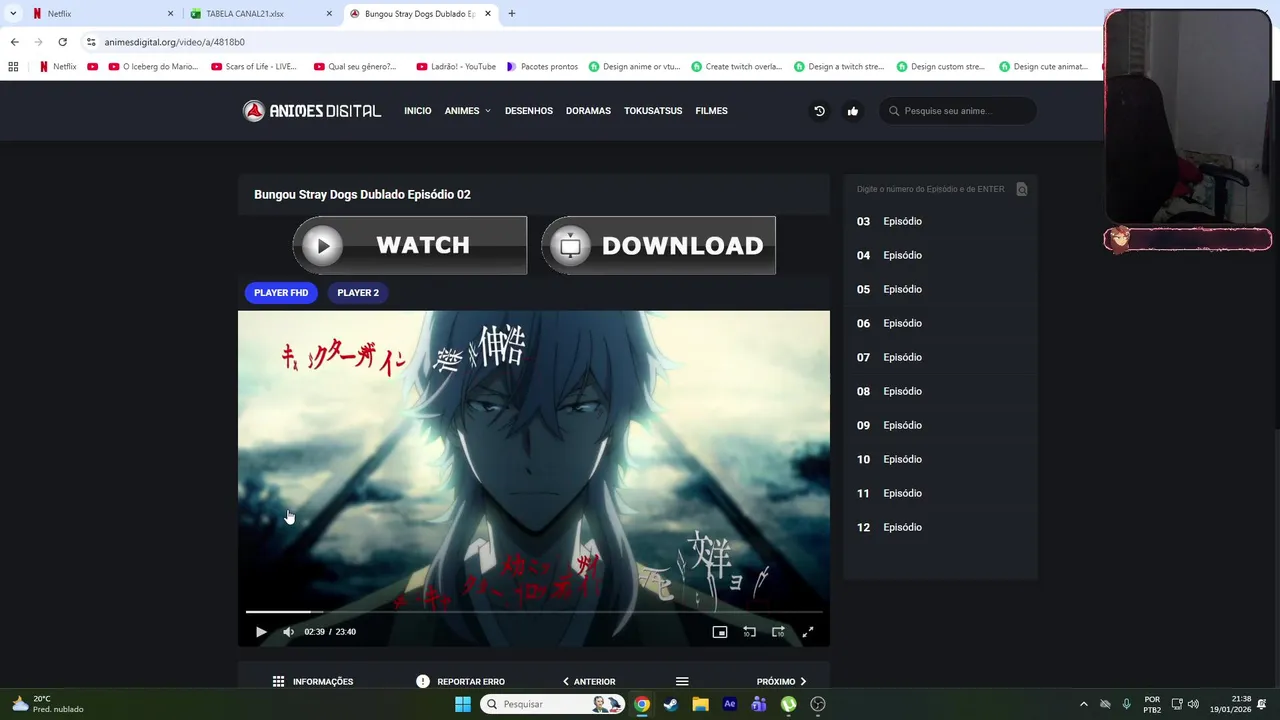The image size is (1280, 720).
Task: Open the INICIO menu item
Action: click(x=418, y=111)
